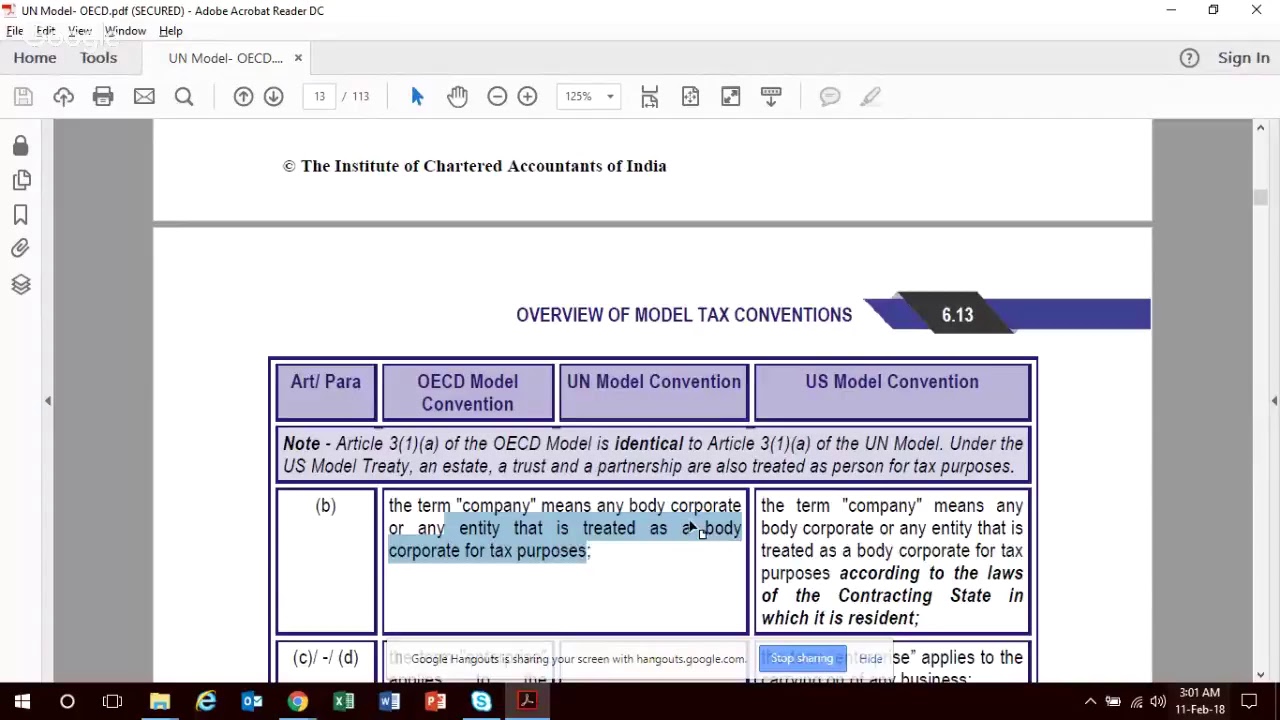
Task: Hide the Hangouts sharing notification
Action: (x=870, y=659)
